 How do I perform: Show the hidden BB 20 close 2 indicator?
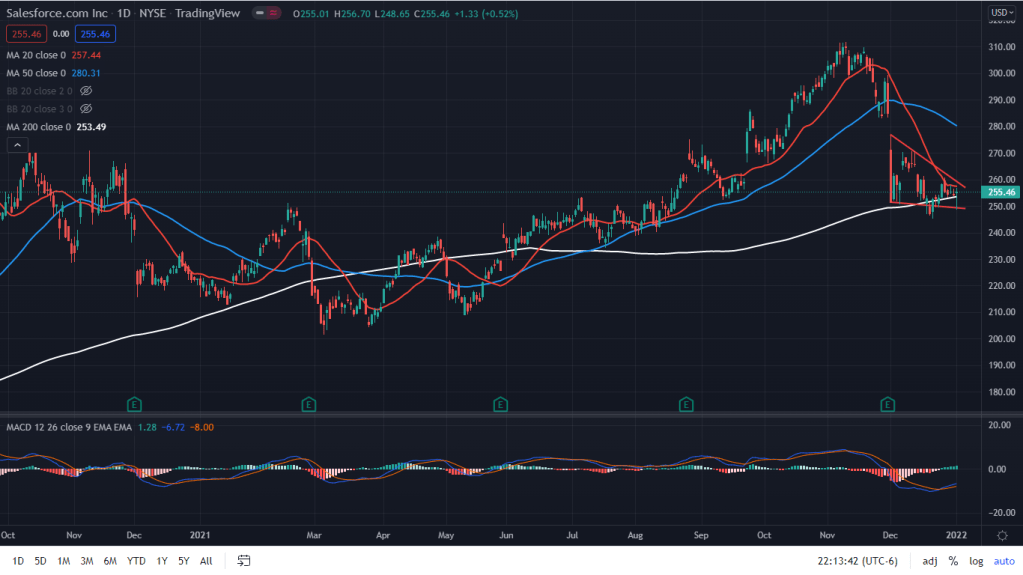pos(86,90)
